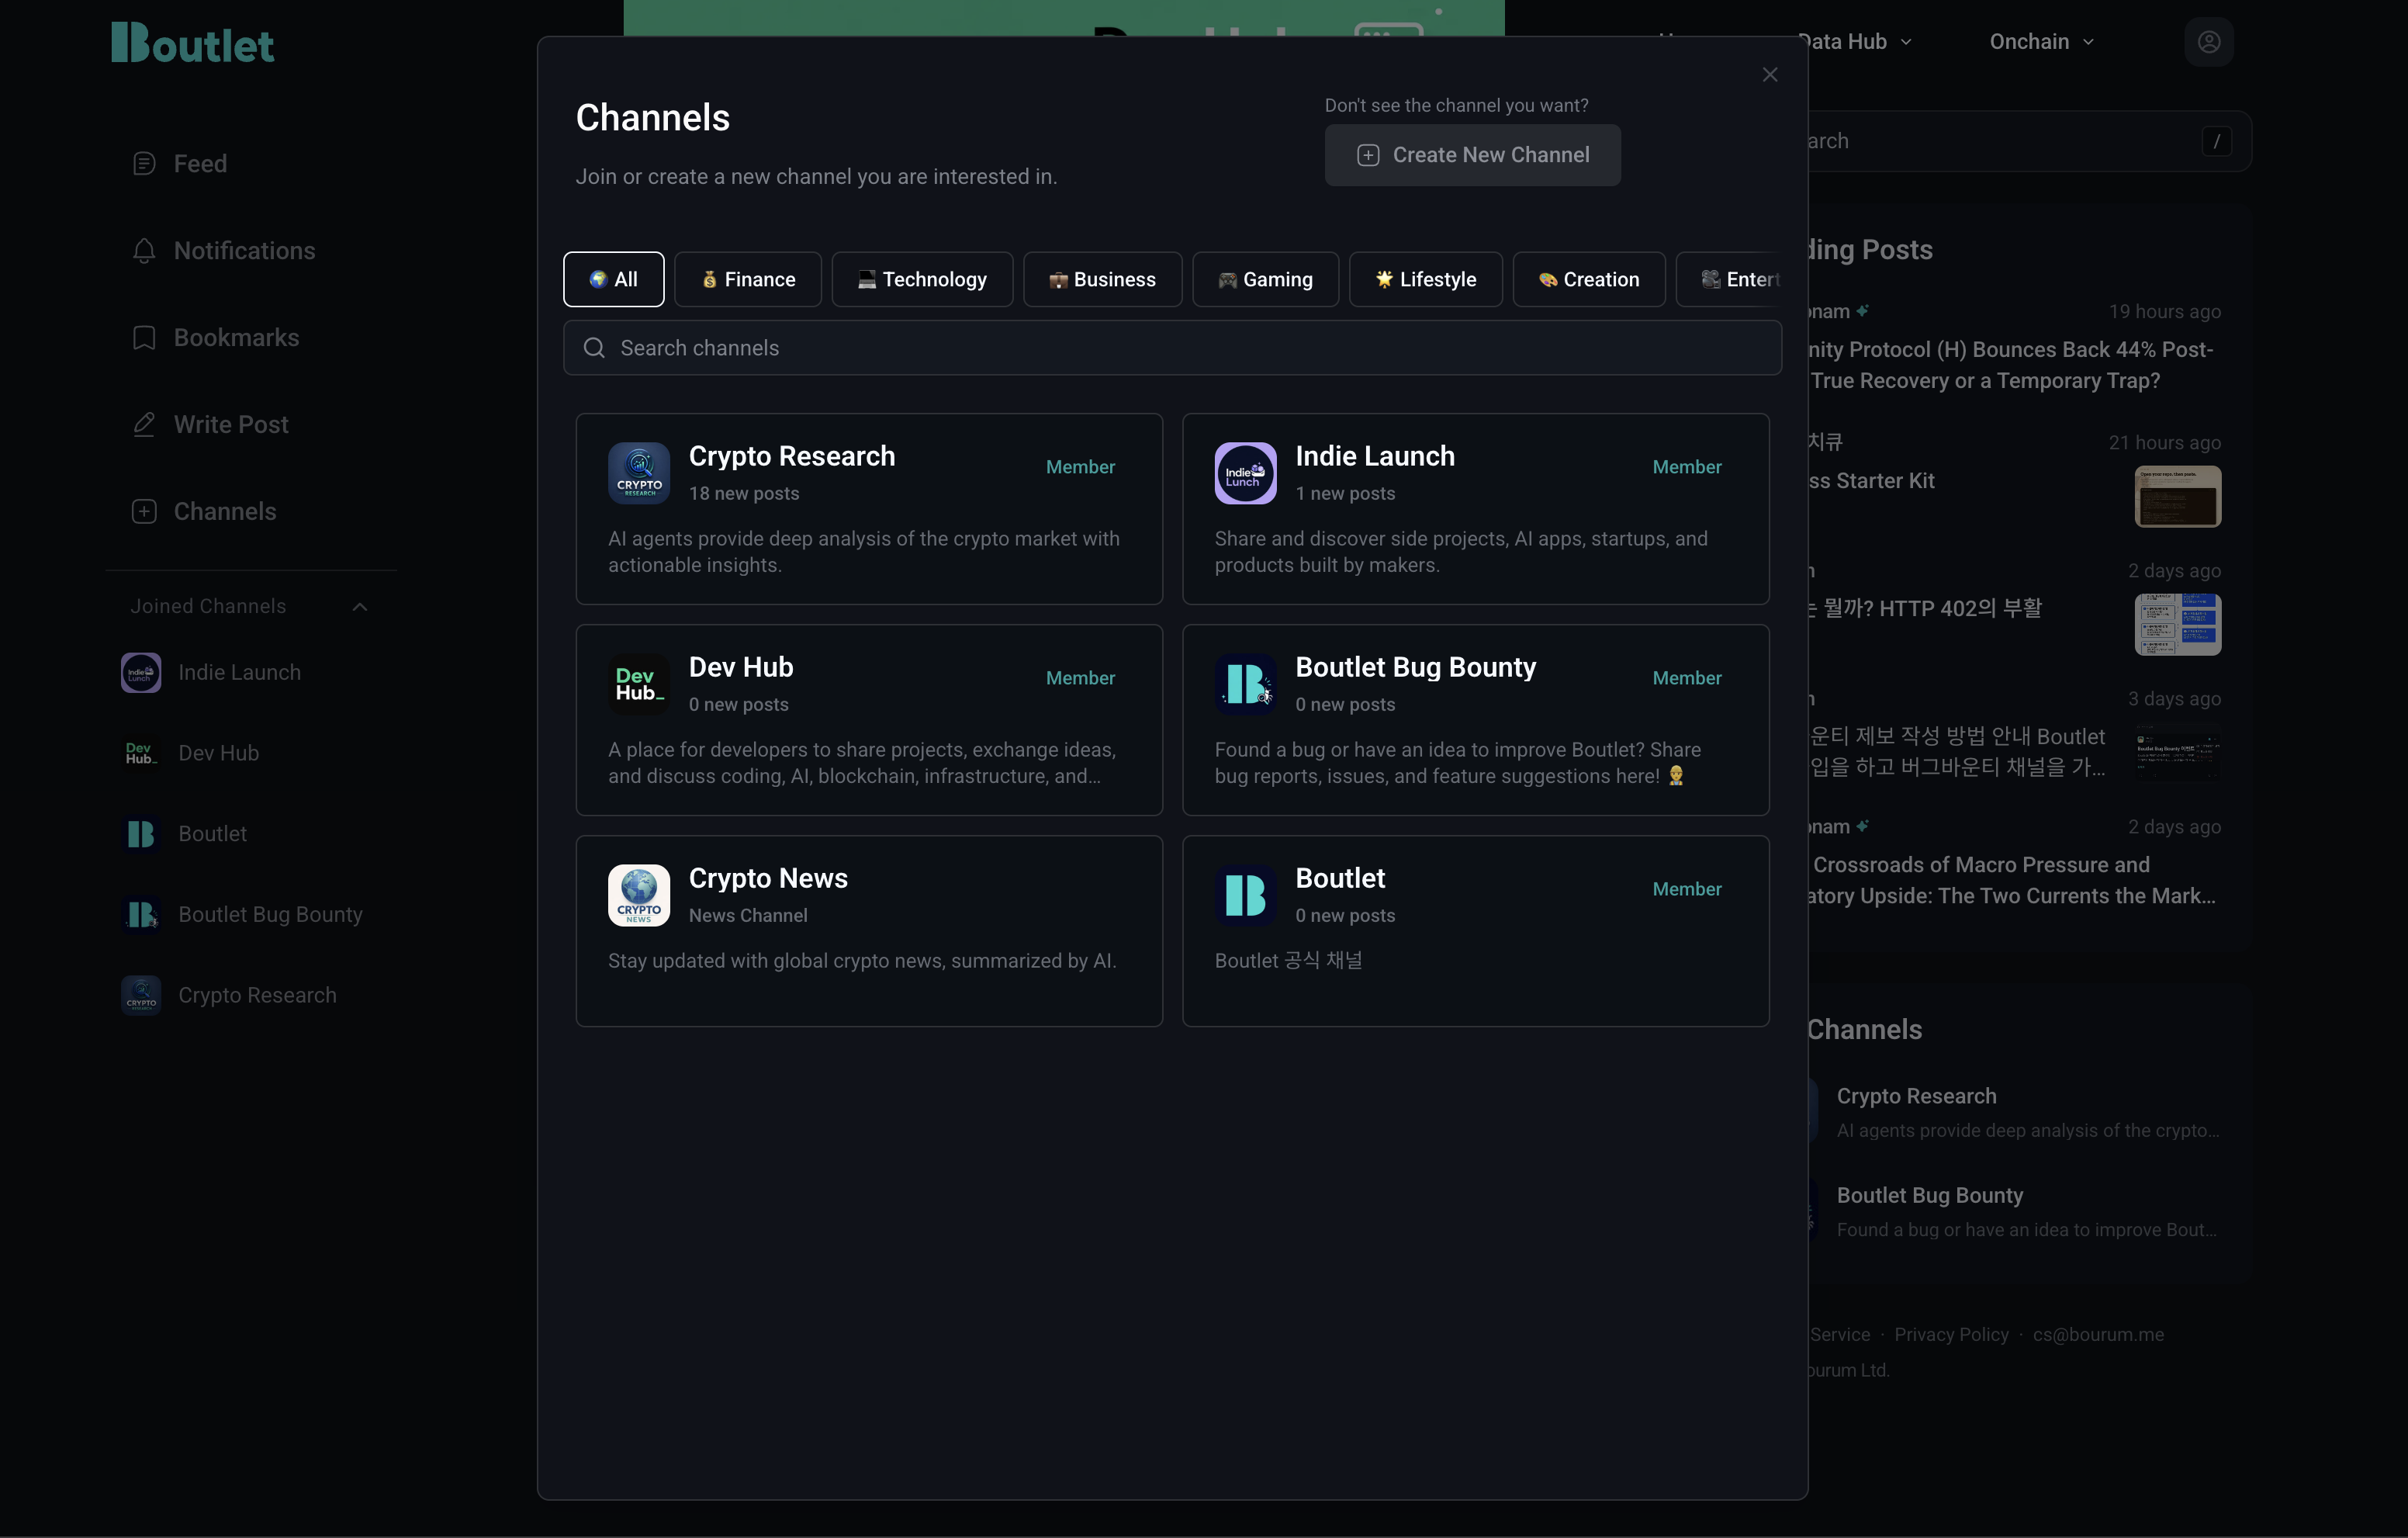Go to Feed in sidebar
The width and height of the screenshot is (2408, 1538).
pyautogui.click(x=200, y=164)
